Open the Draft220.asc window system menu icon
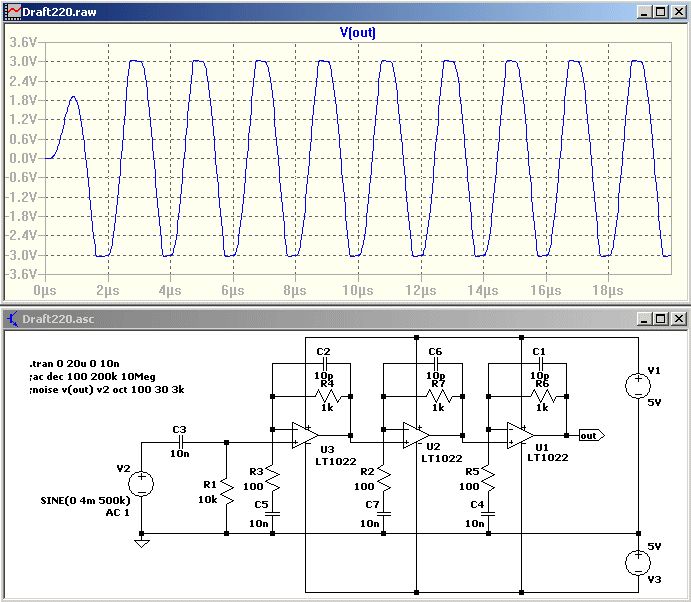Viewport: 691px width, 602px height. click(x=13, y=319)
